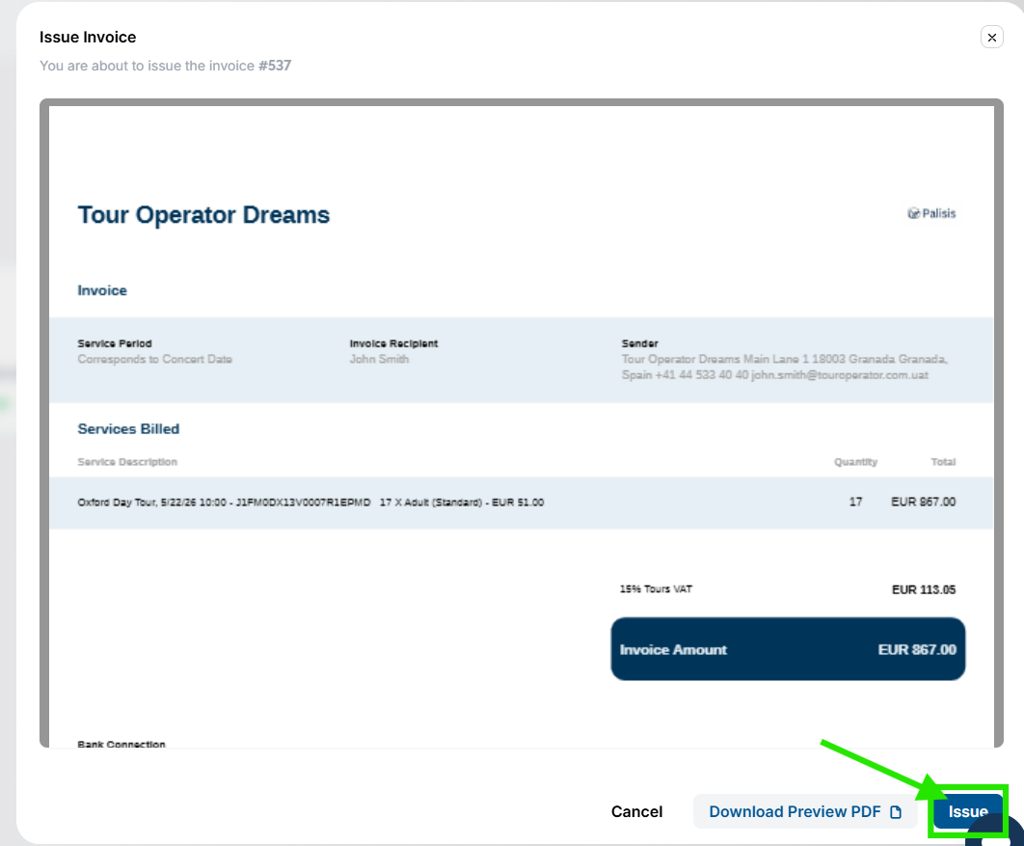This screenshot has height=846, width=1024.
Task: Close the Issue Invoice dialog
Action: pyautogui.click(x=991, y=37)
